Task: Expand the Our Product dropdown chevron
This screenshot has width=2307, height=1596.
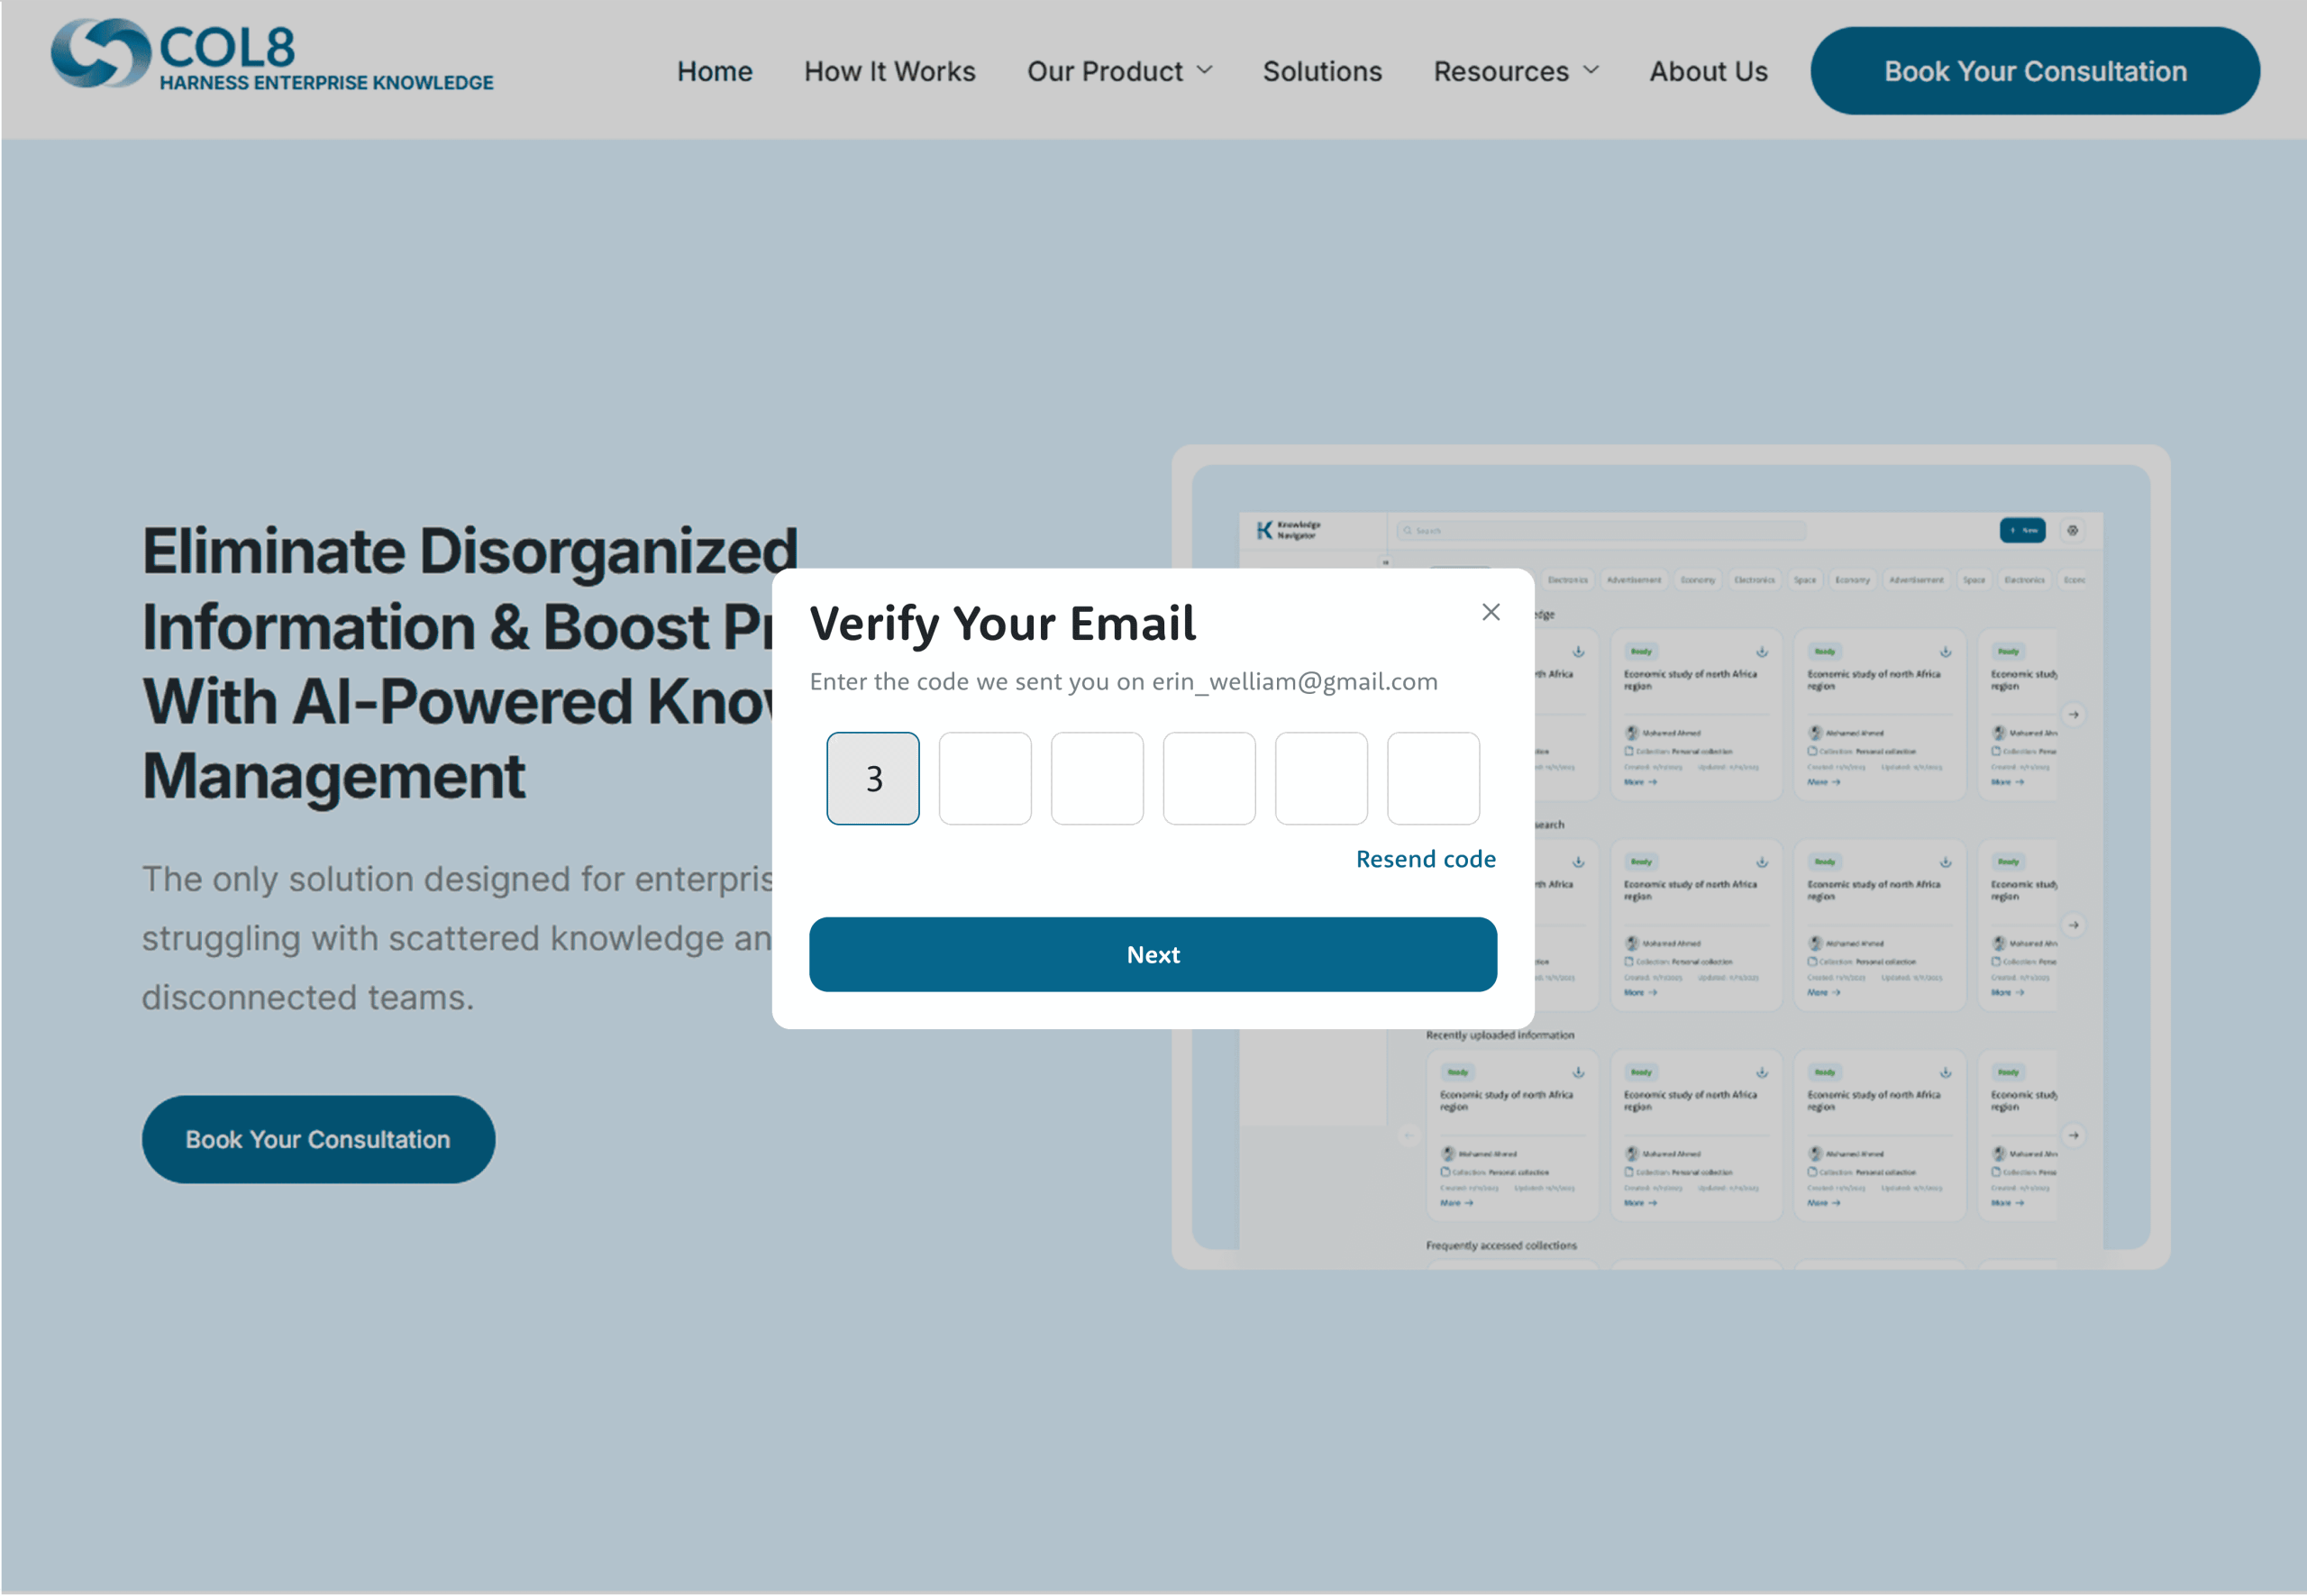Action: tap(1205, 70)
